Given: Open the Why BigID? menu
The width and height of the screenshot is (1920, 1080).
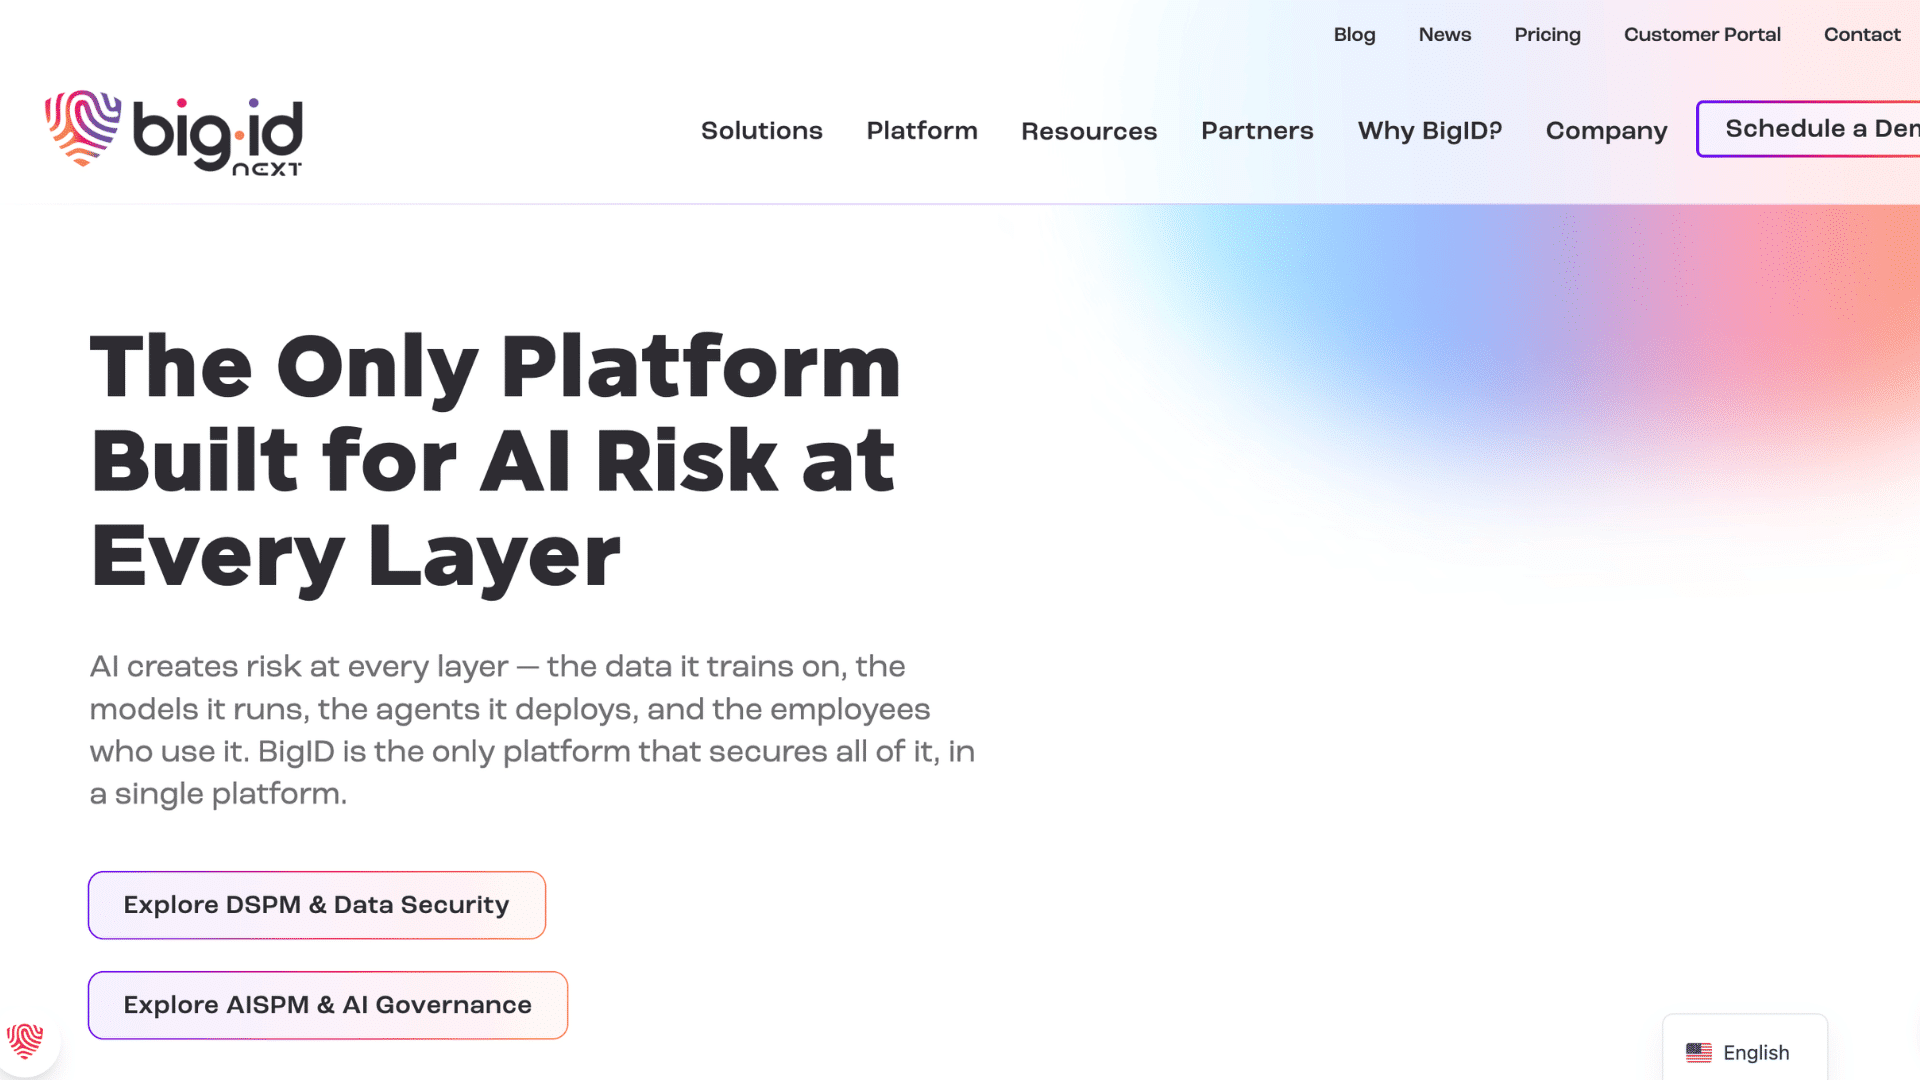Looking at the screenshot, I should point(1430,130).
